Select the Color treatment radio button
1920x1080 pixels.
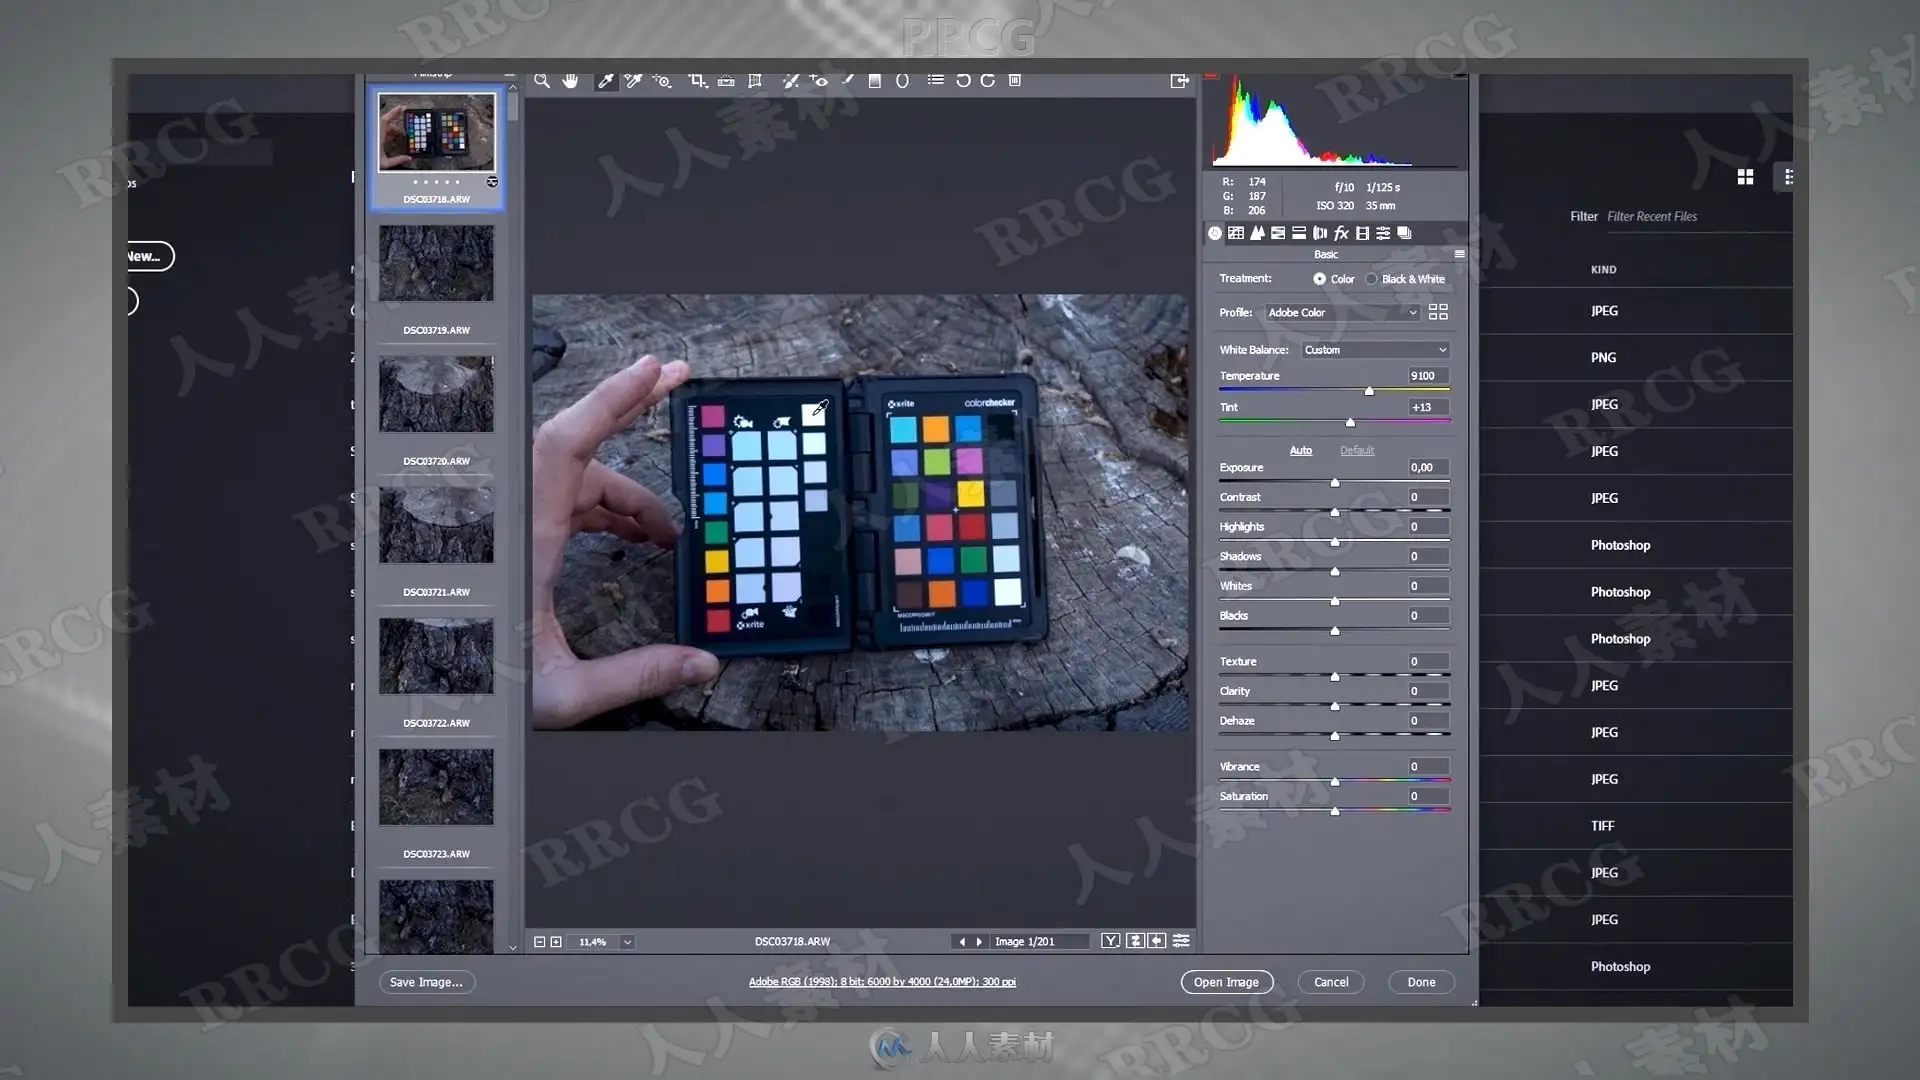click(1320, 279)
